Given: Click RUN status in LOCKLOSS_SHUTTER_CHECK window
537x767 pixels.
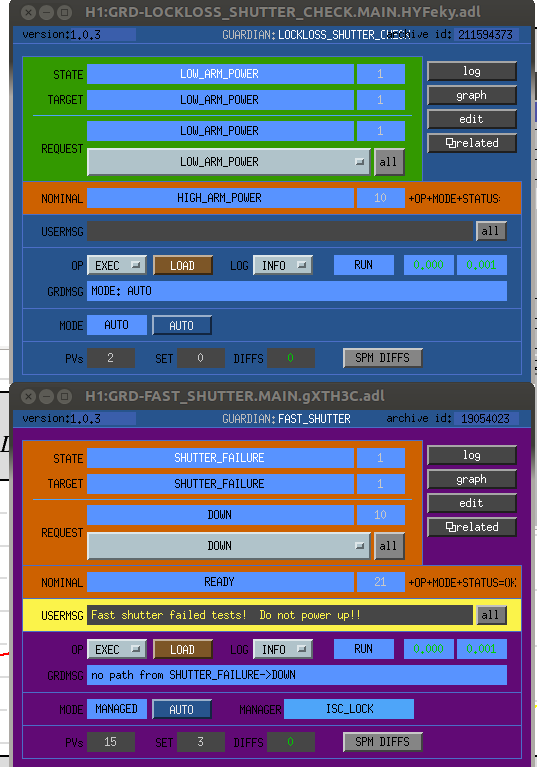Looking at the screenshot, I should pyautogui.click(x=364, y=265).
